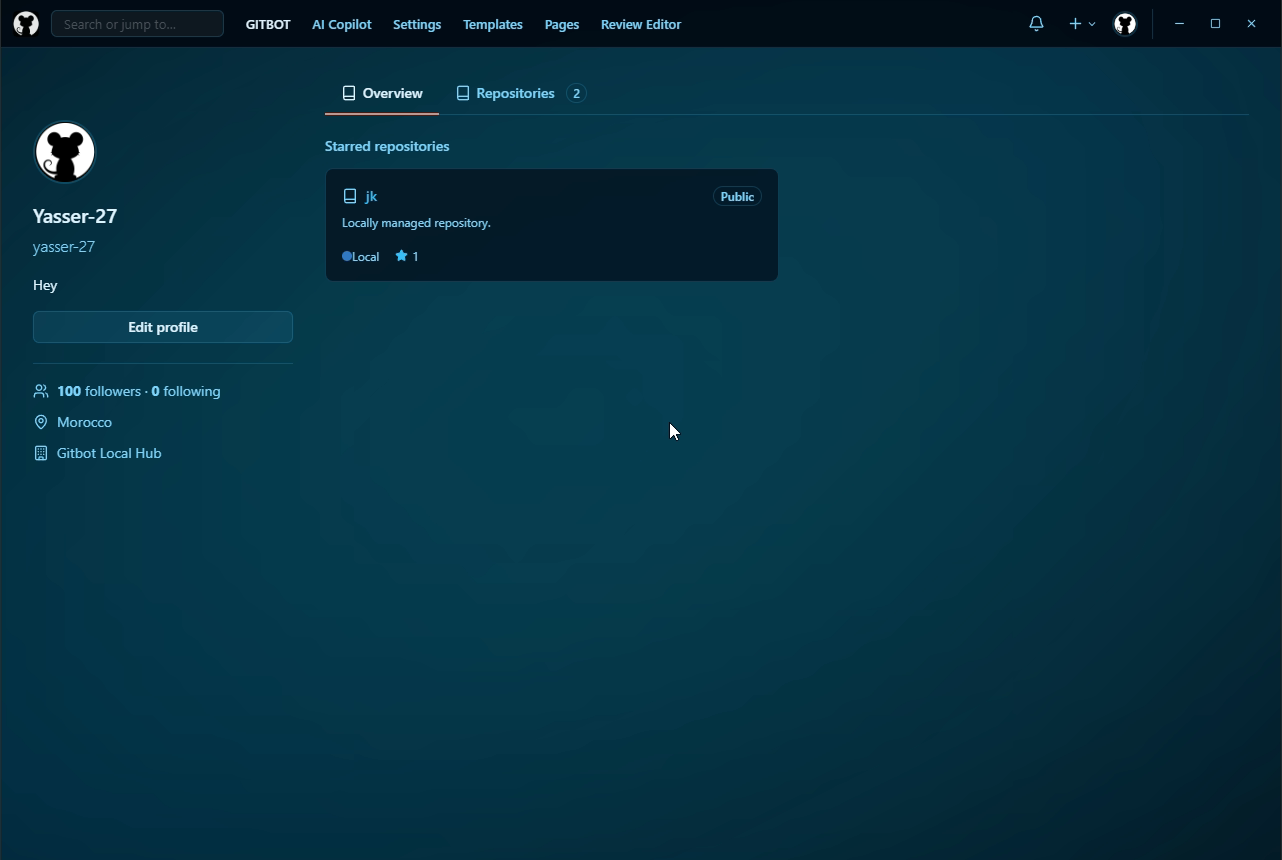Open the Templates page
Image resolution: width=1282 pixels, height=860 pixels.
click(x=492, y=24)
